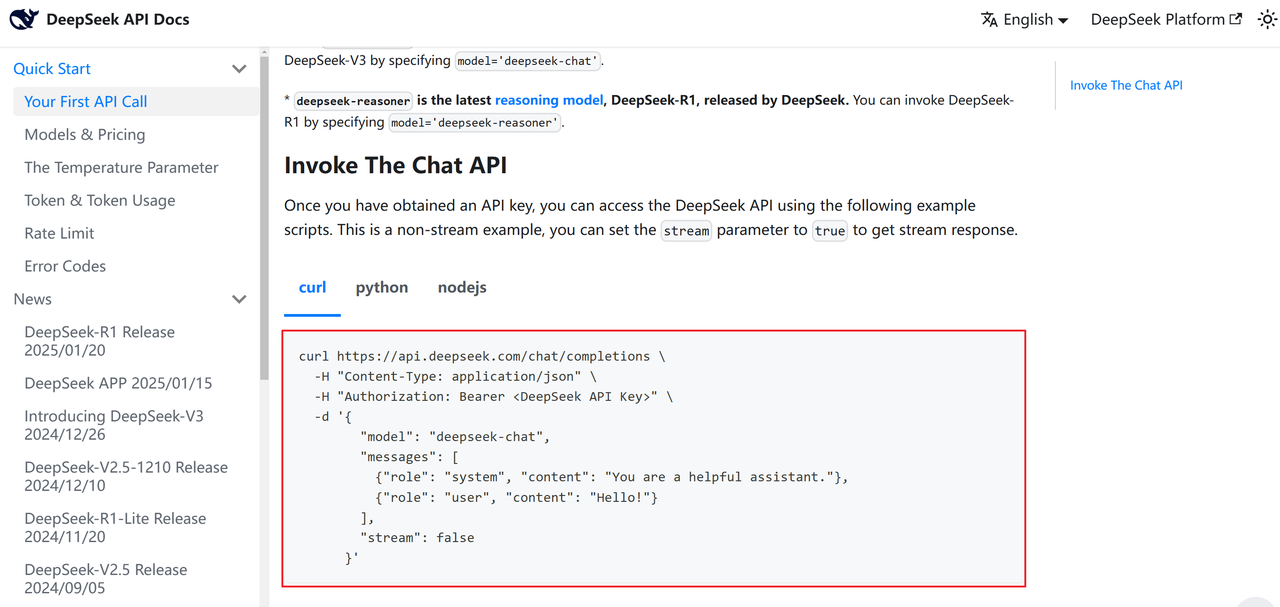
Task: Open the reasoning model hyperlink
Action: [x=549, y=100]
